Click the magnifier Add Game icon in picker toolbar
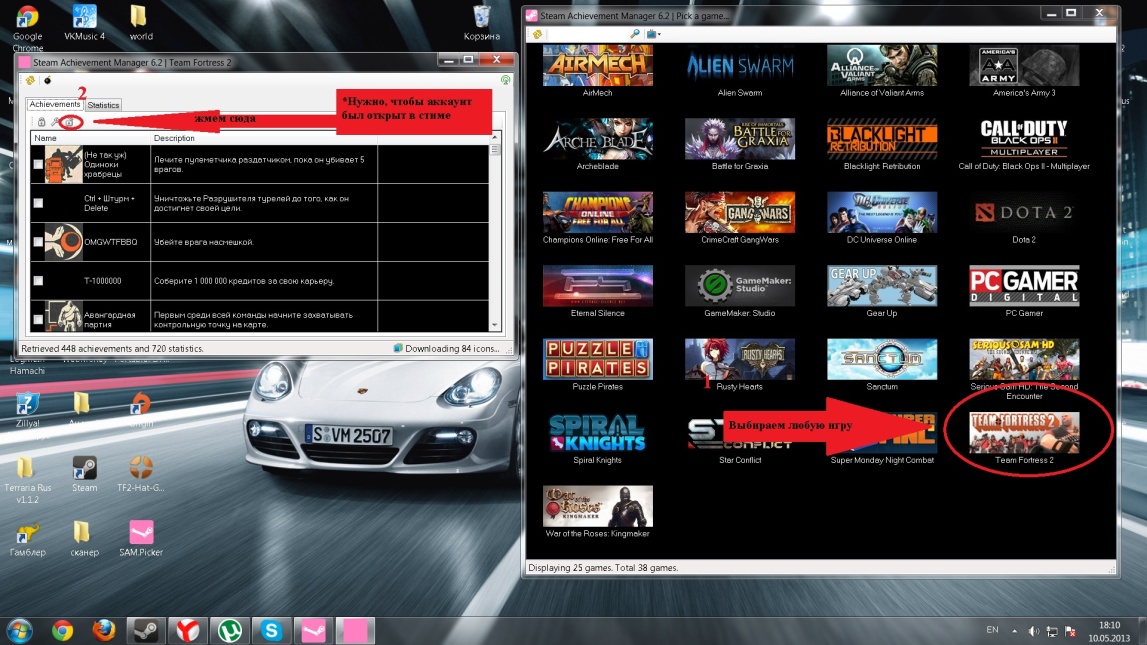This screenshot has height=645, width=1147. coord(635,34)
